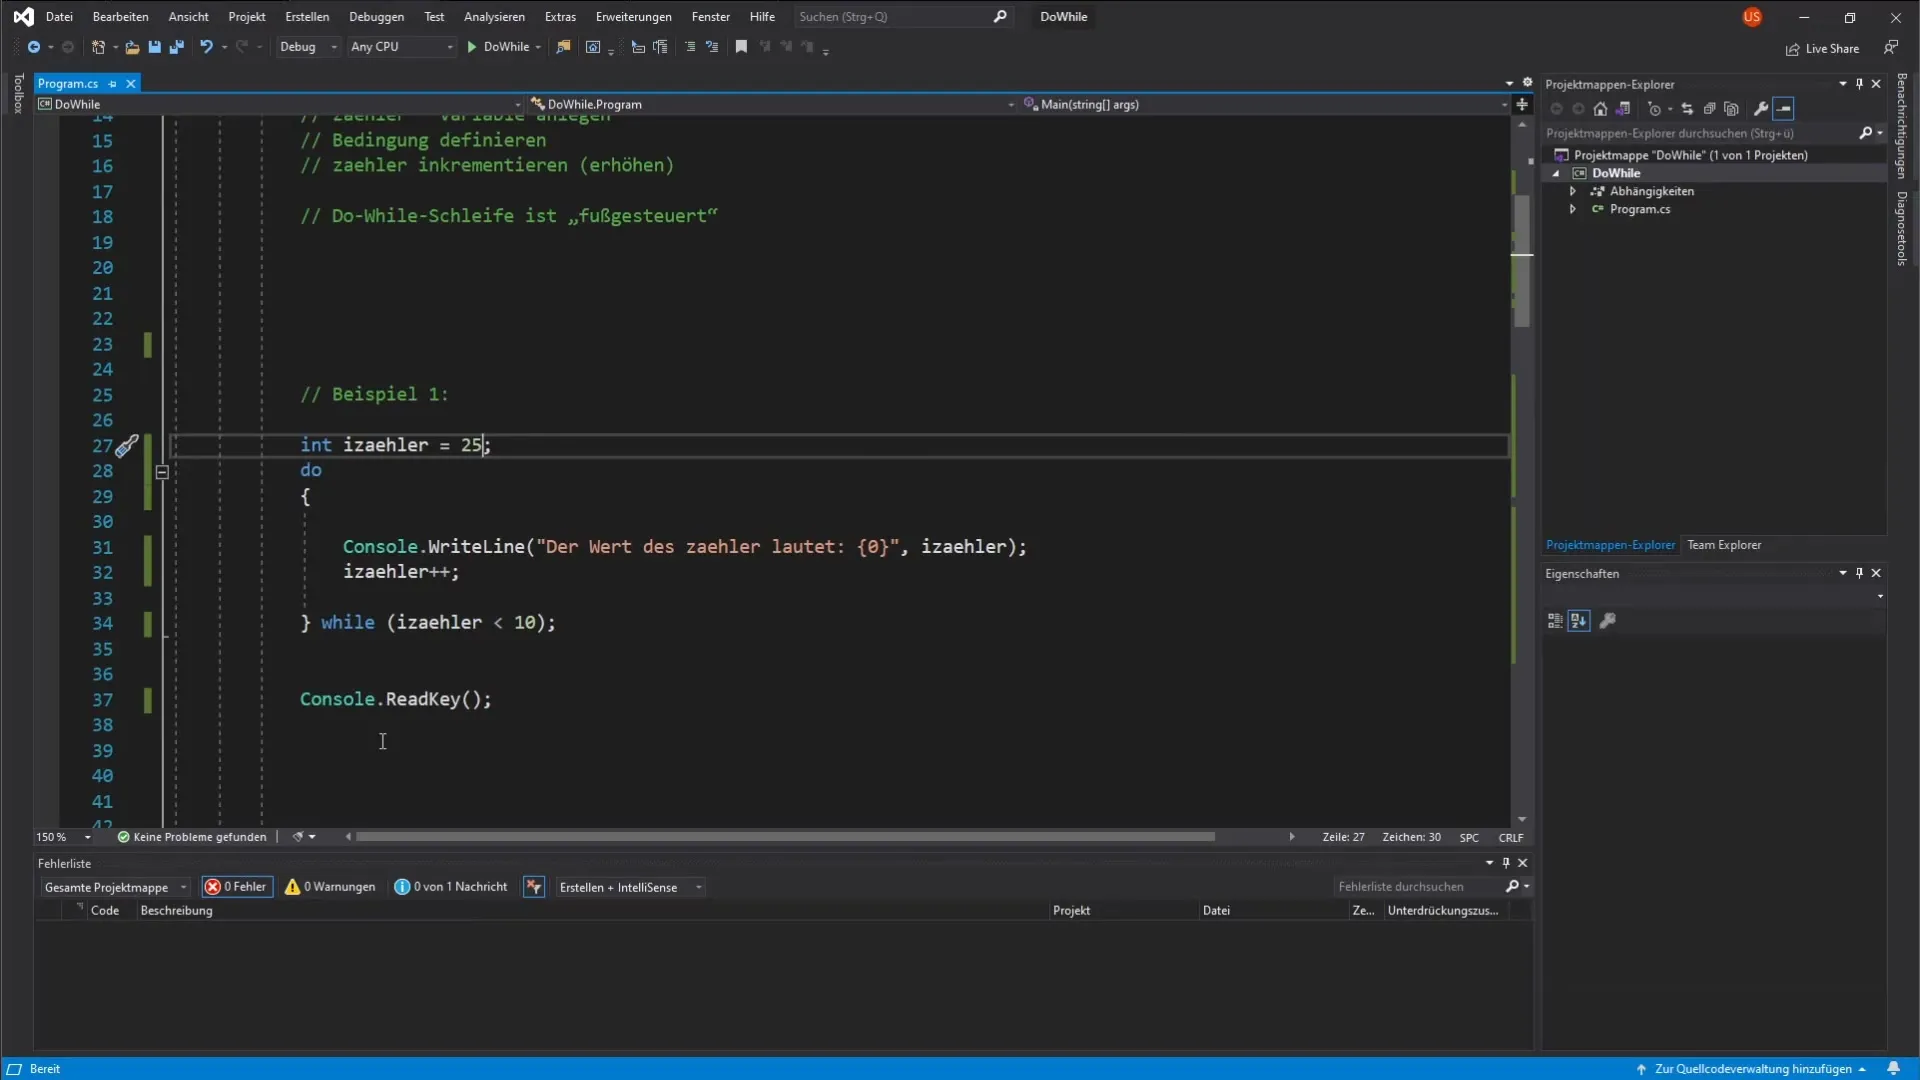Click the save all icon

(177, 47)
